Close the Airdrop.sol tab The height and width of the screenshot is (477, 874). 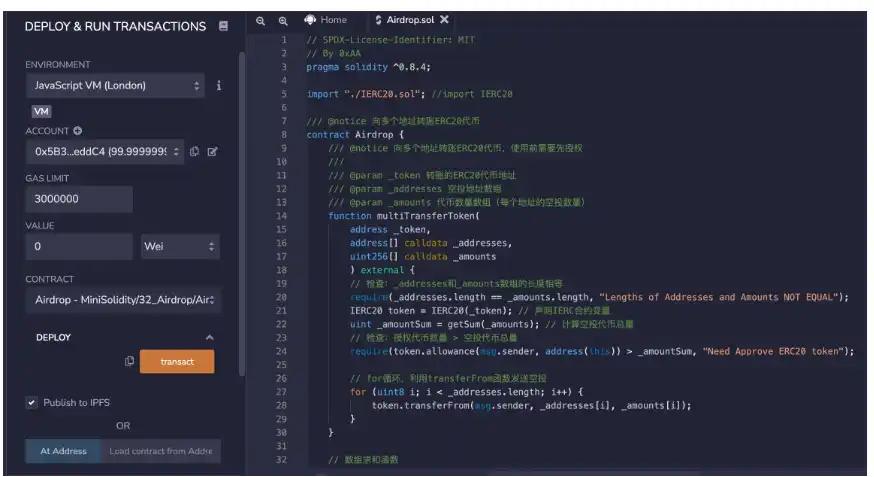point(444,20)
